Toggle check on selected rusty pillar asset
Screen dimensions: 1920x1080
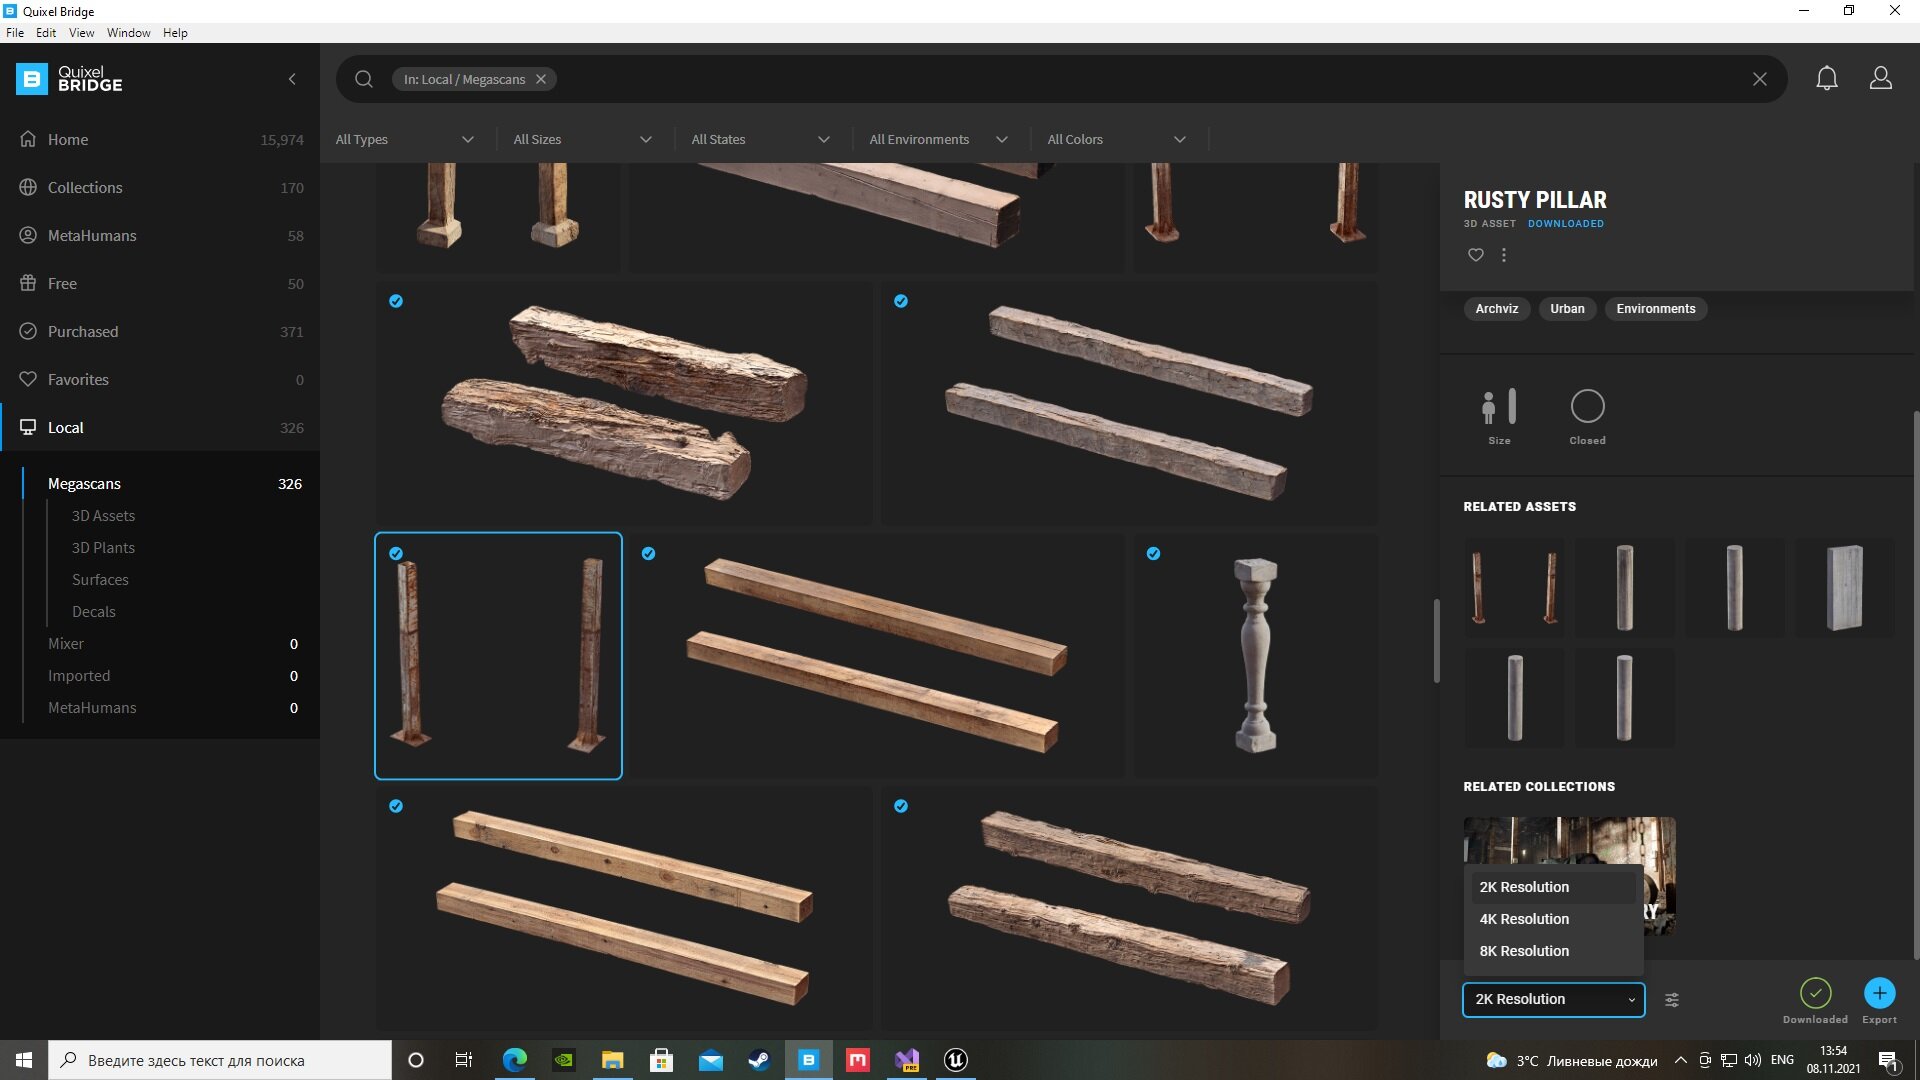click(x=396, y=553)
